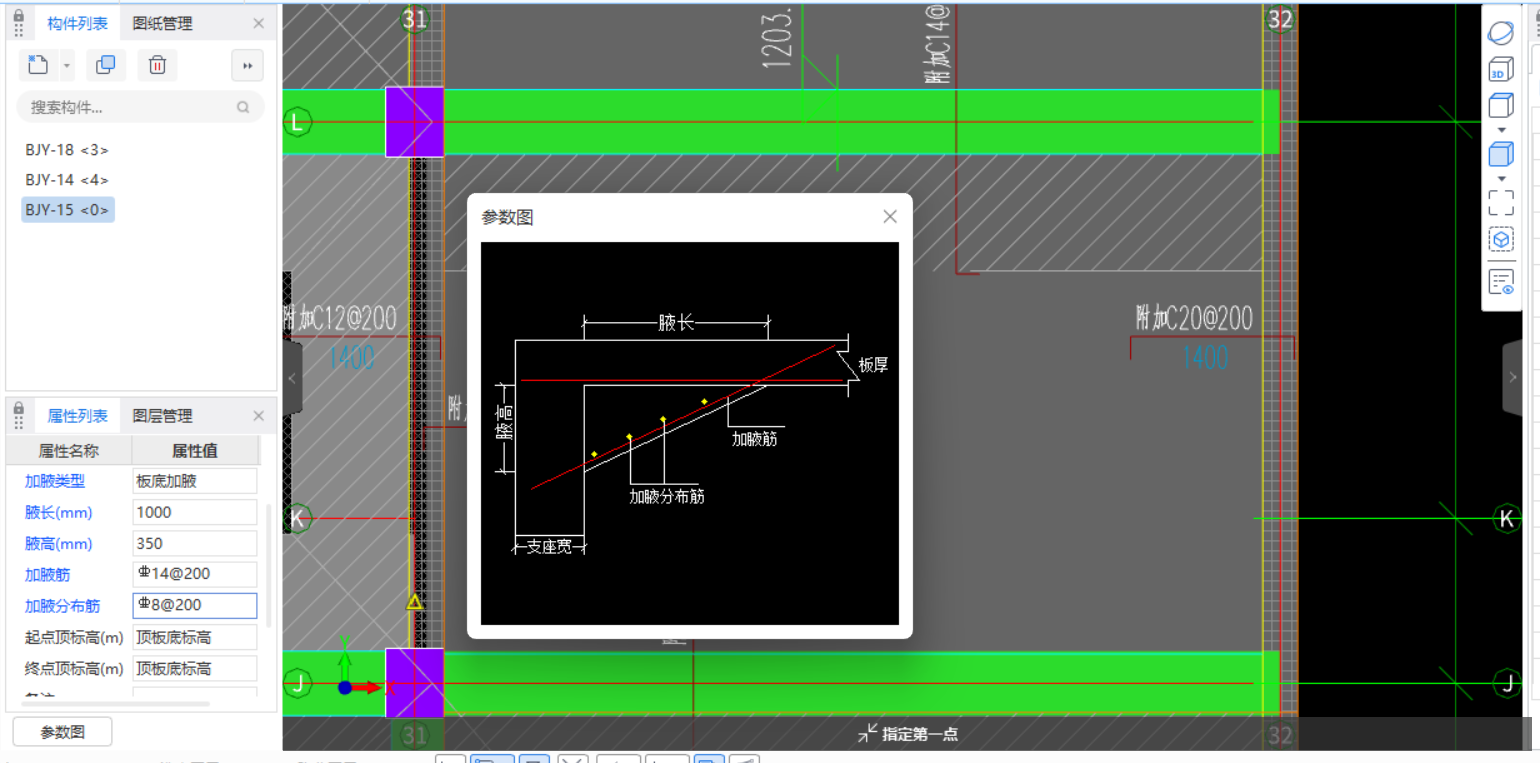Viewport: 1540px width, 763px height.
Task: Click the display settings eye-list icon
Action: [1501, 282]
